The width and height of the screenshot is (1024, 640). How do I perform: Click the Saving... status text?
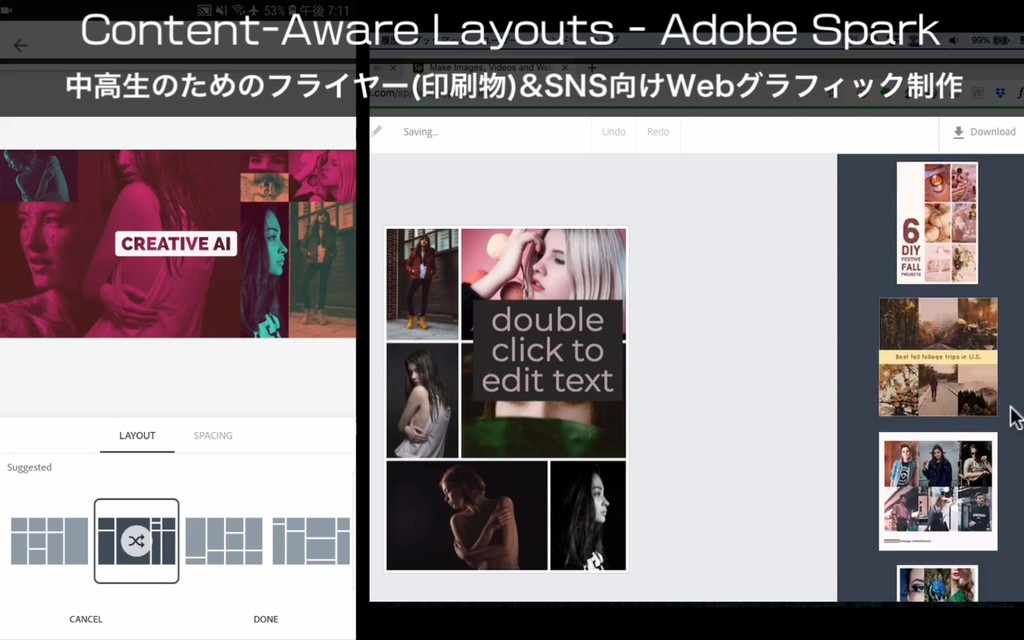coord(421,131)
